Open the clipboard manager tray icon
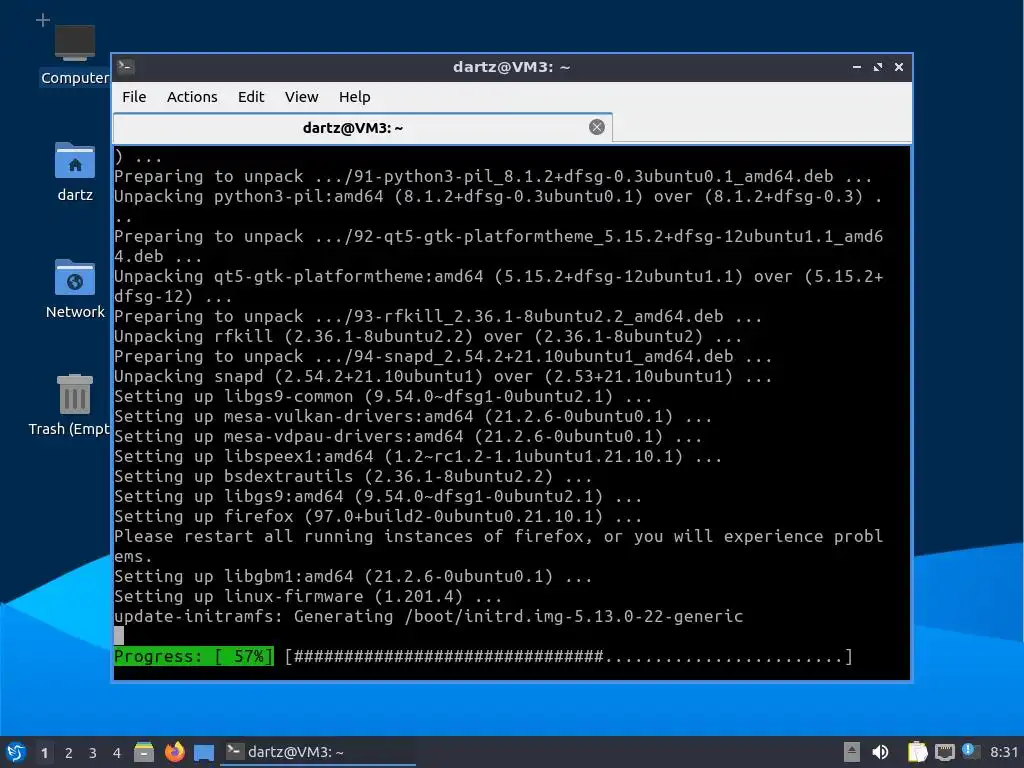Screen dimensions: 1024x768 [x=918, y=752]
